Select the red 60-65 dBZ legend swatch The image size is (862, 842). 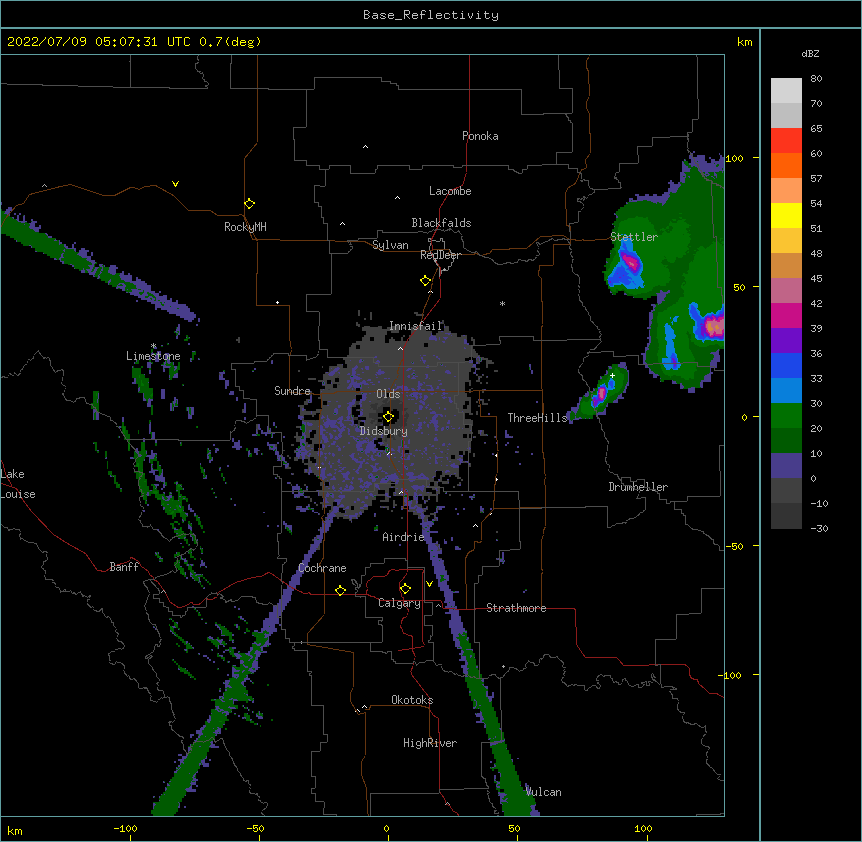(786, 141)
